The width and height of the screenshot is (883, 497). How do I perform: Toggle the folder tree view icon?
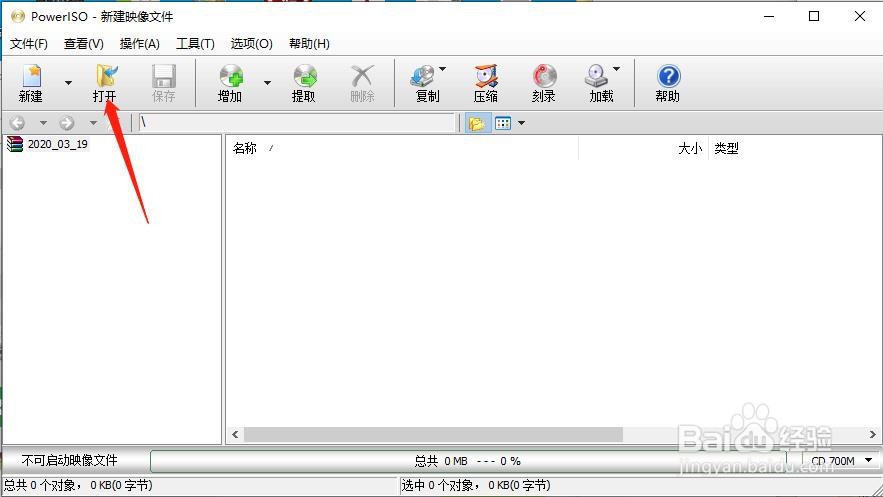pyautogui.click(x=476, y=123)
